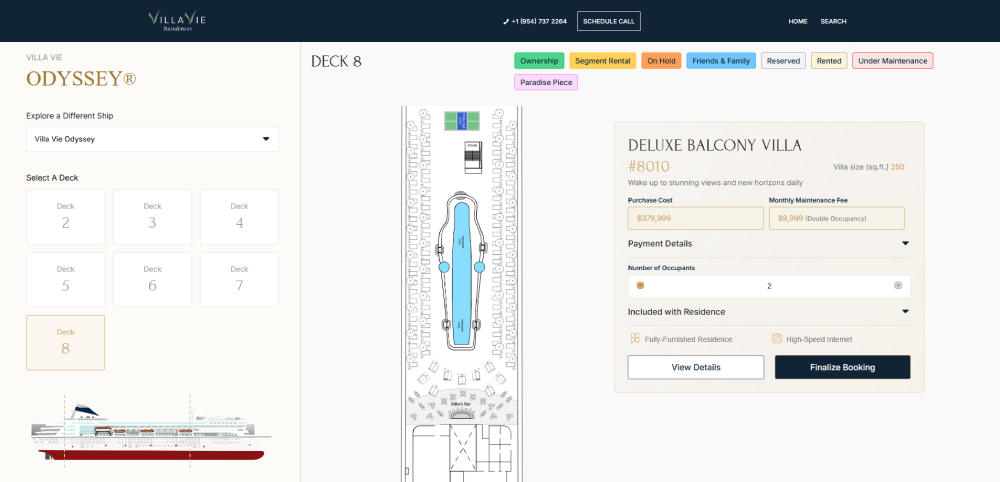
Task: Click the Reserved legend tag
Action: (783, 61)
